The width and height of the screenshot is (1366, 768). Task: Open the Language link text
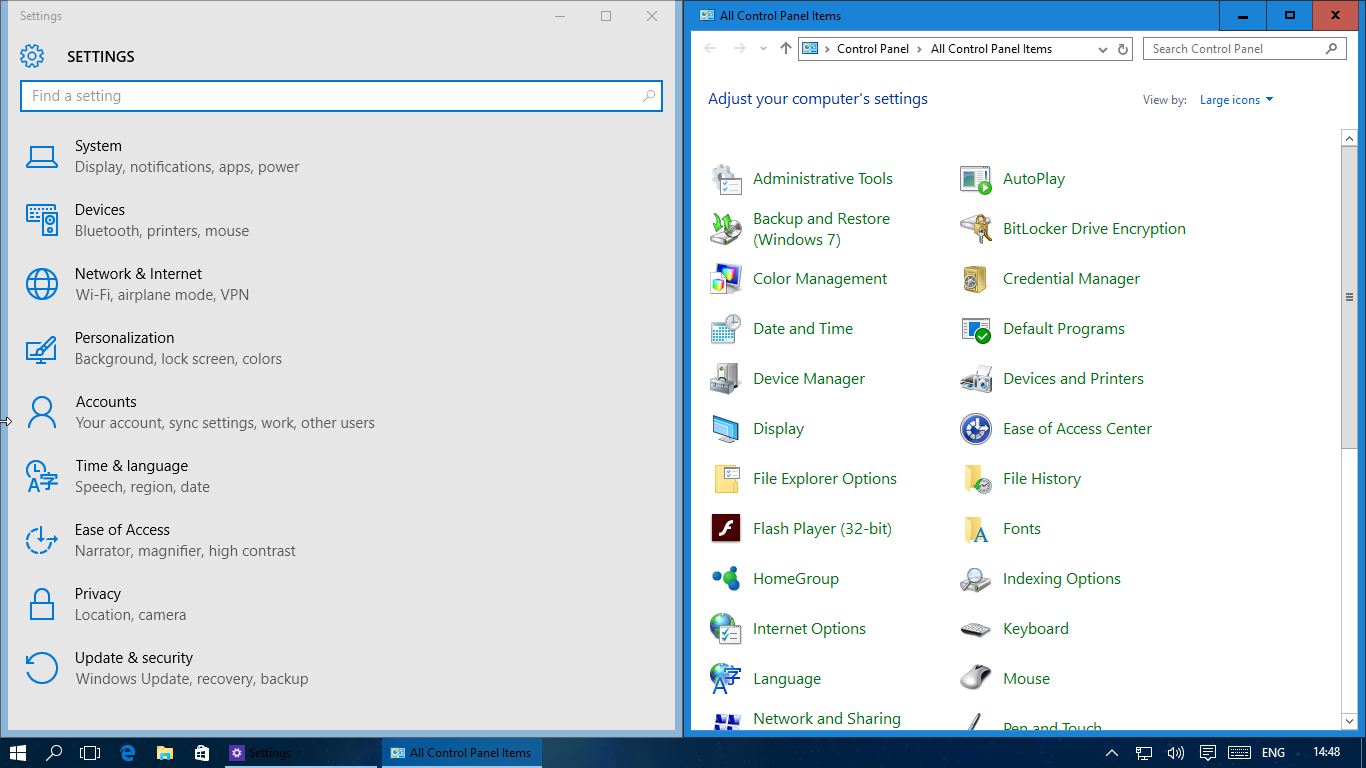[x=786, y=679]
